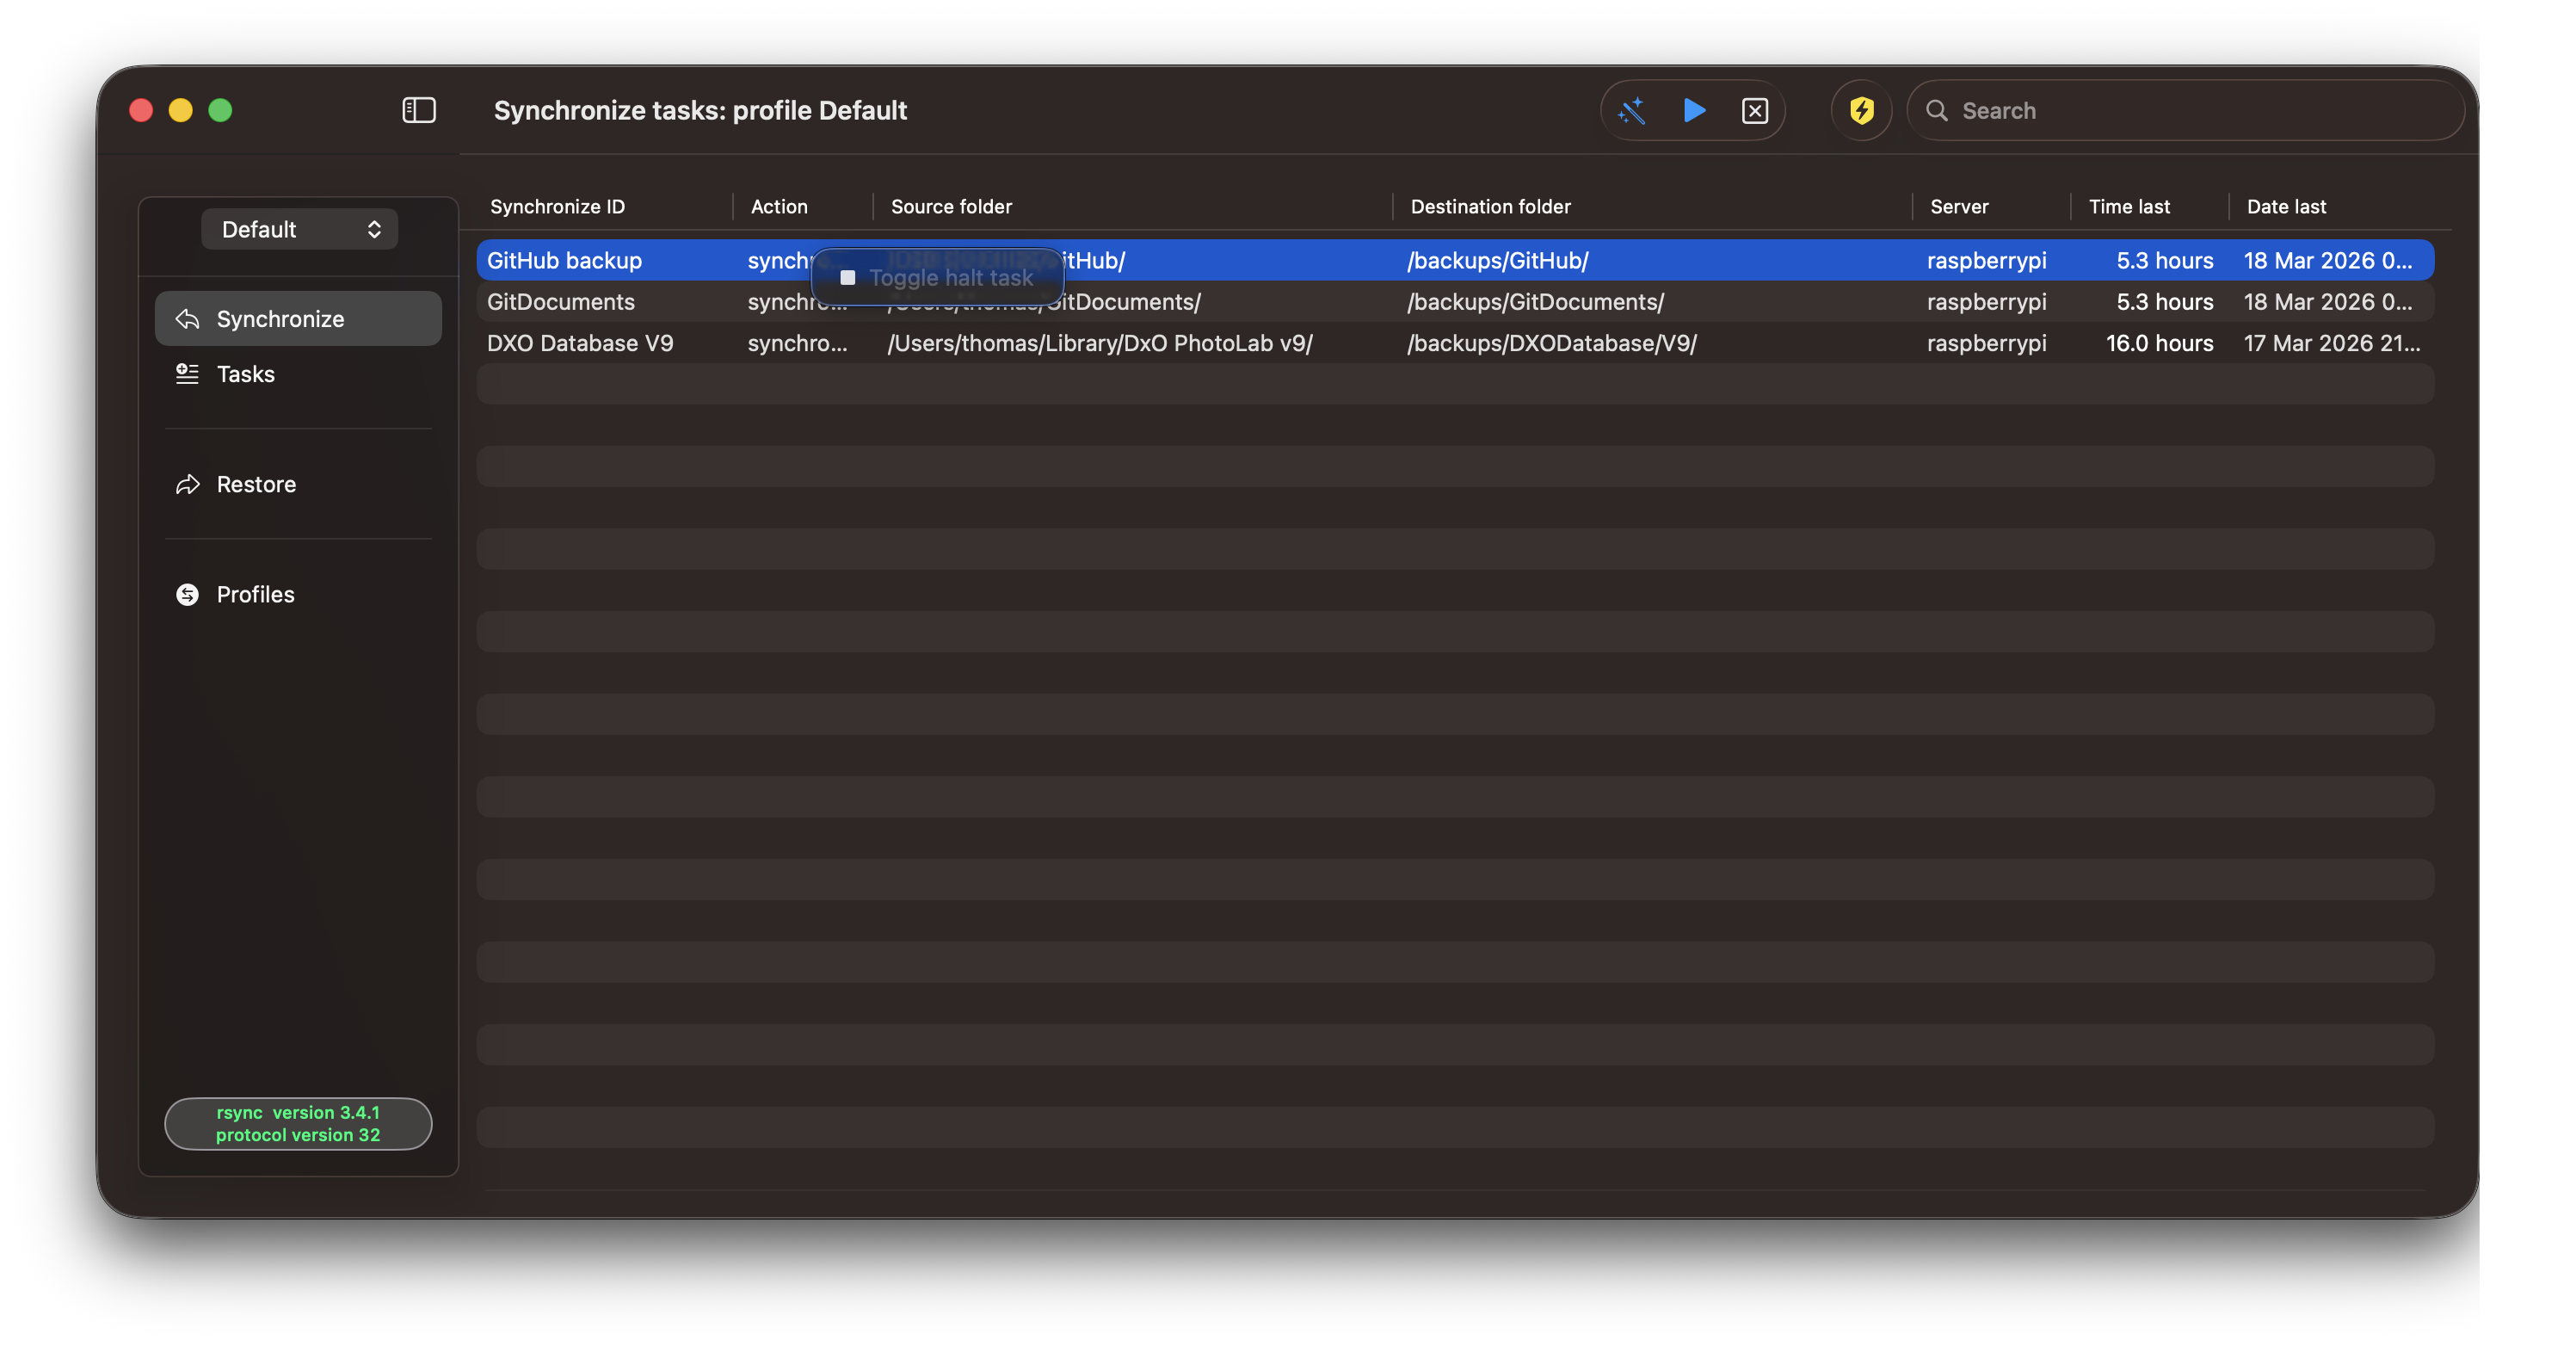Click the magnifying glass search icon
This screenshot has height=1346, width=2576.
[1937, 110]
